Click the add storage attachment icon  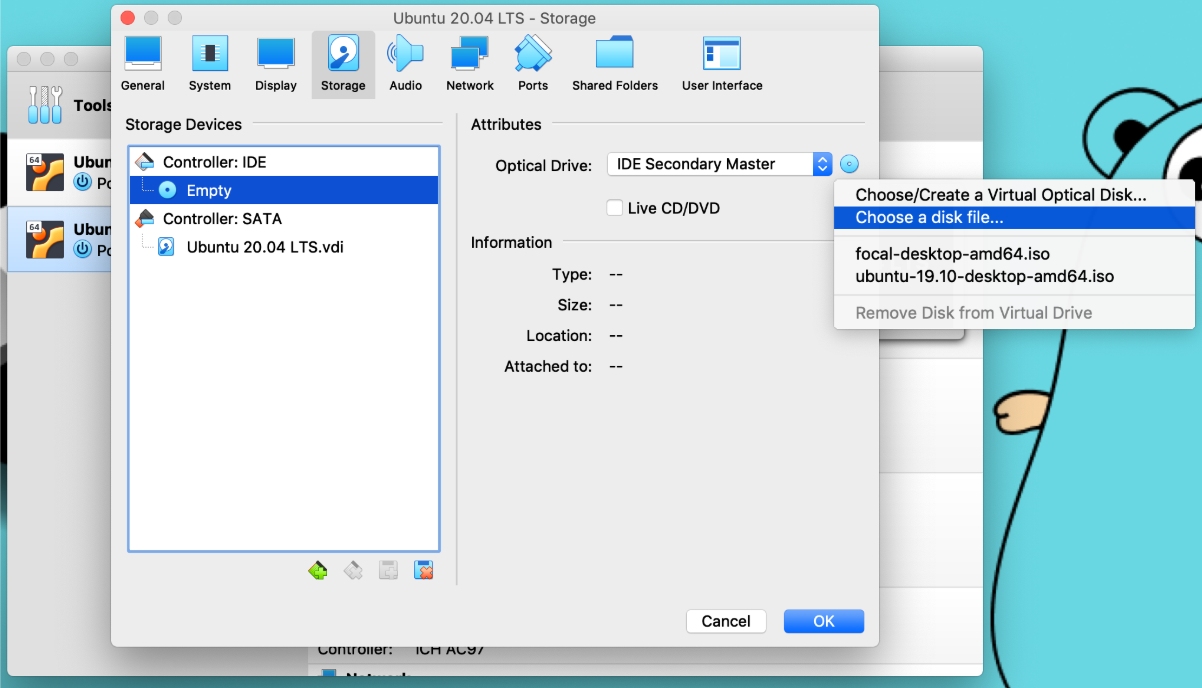tap(389, 571)
